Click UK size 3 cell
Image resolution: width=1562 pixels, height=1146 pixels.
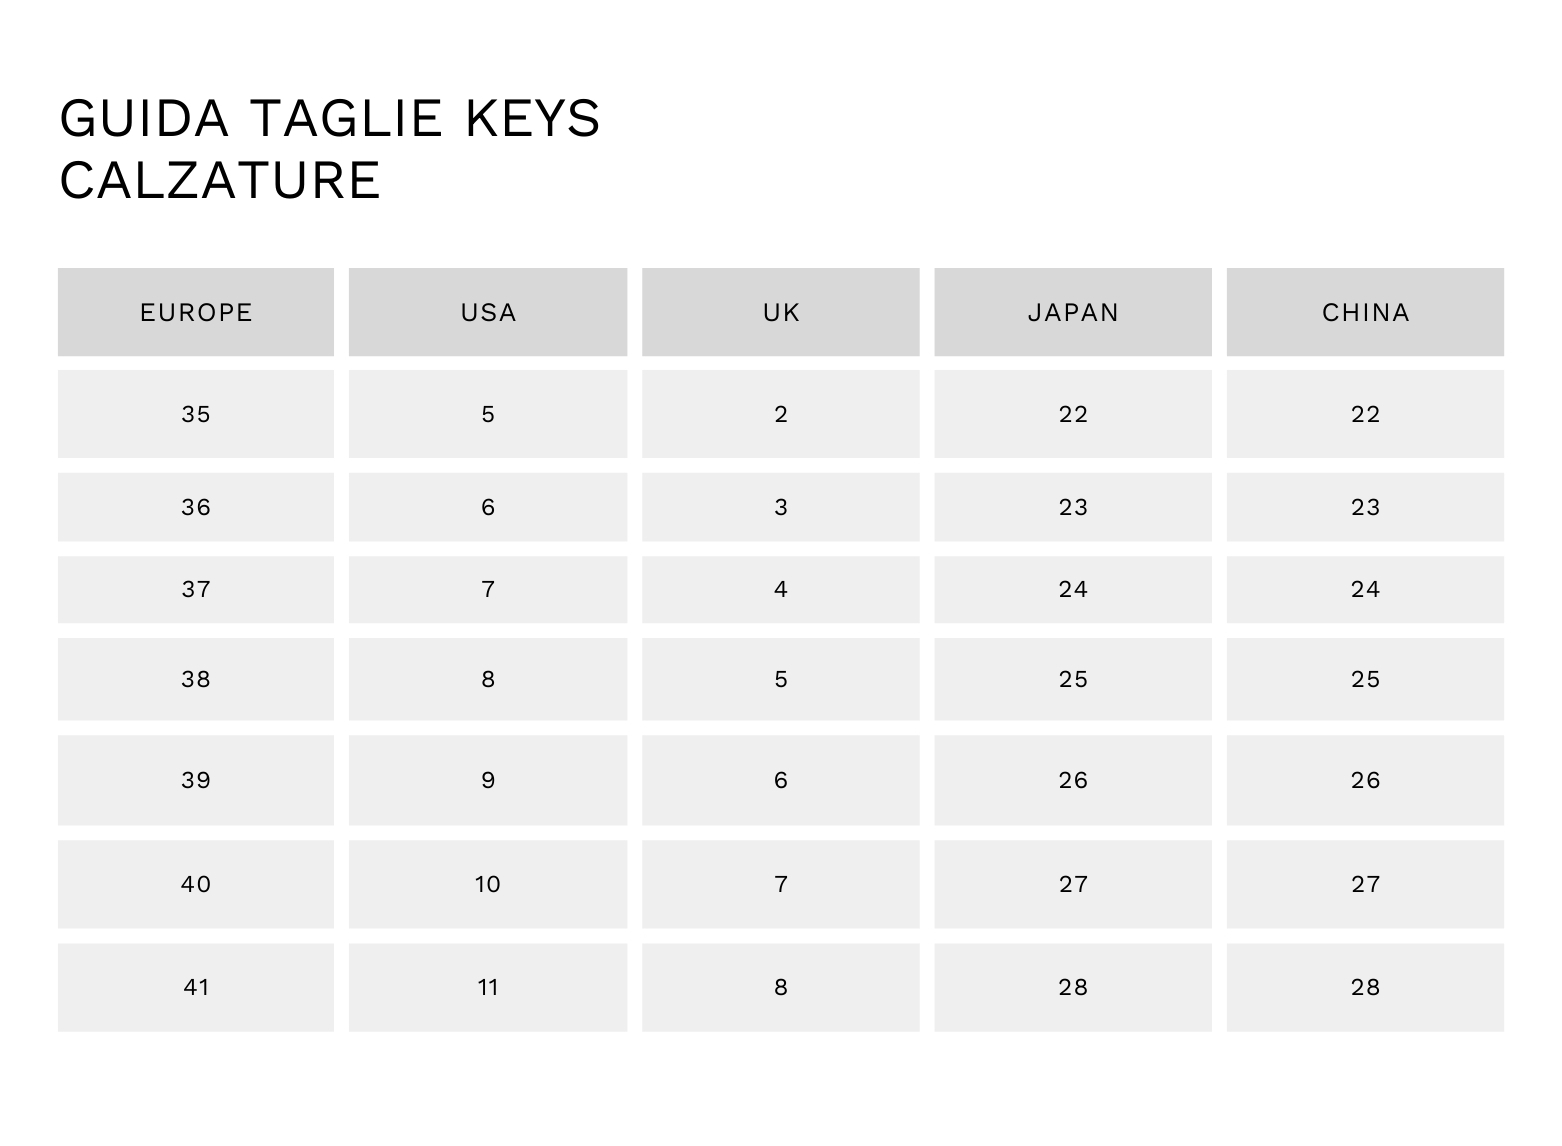pos(781,507)
